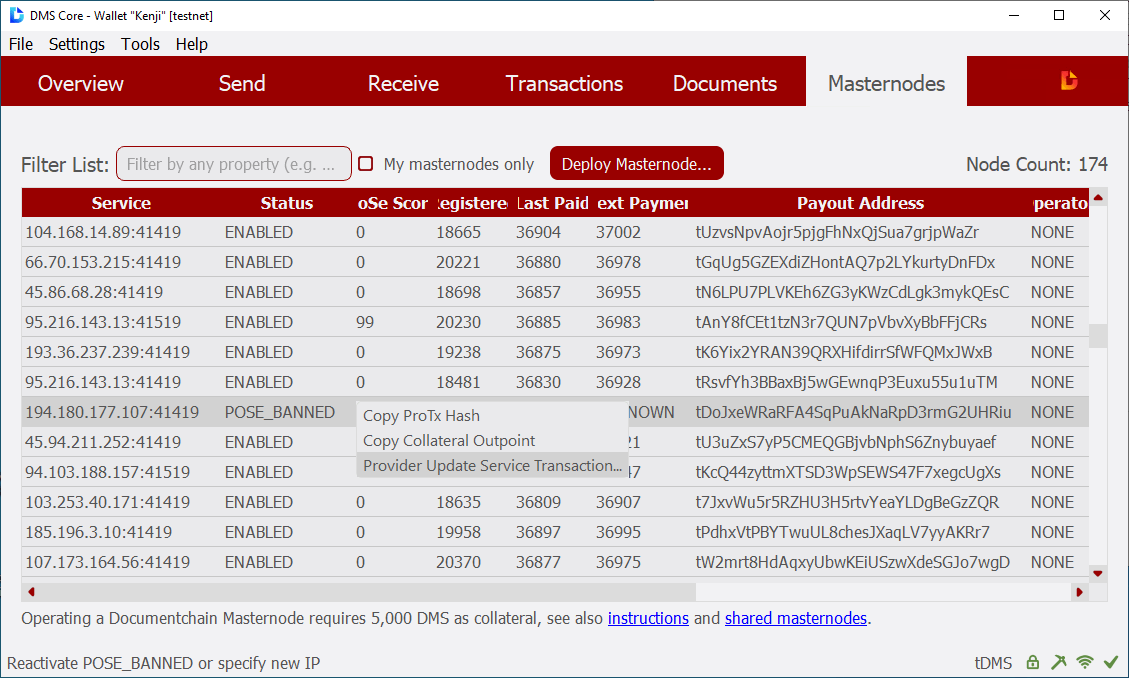Switch to the Transactions tab
This screenshot has width=1129, height=678.
coord(564,83)
